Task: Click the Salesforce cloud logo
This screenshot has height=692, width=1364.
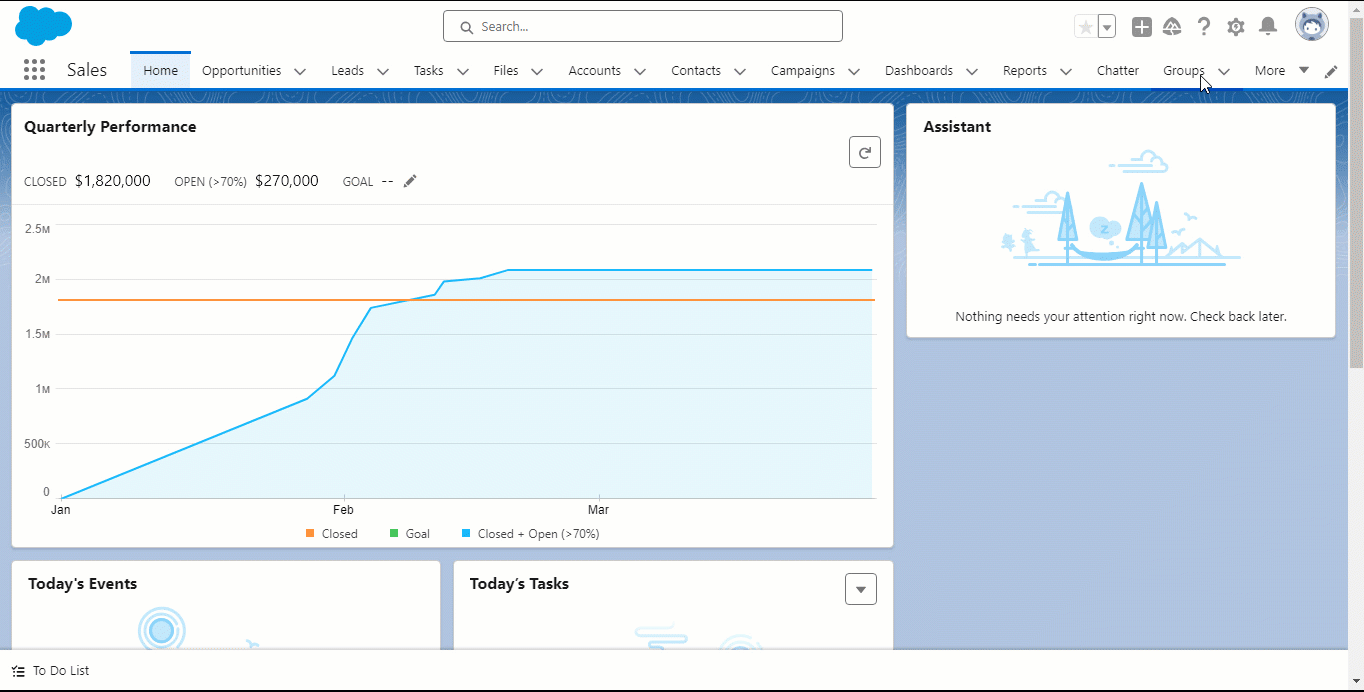Action: pyautogui.click(x=43, y=26)
